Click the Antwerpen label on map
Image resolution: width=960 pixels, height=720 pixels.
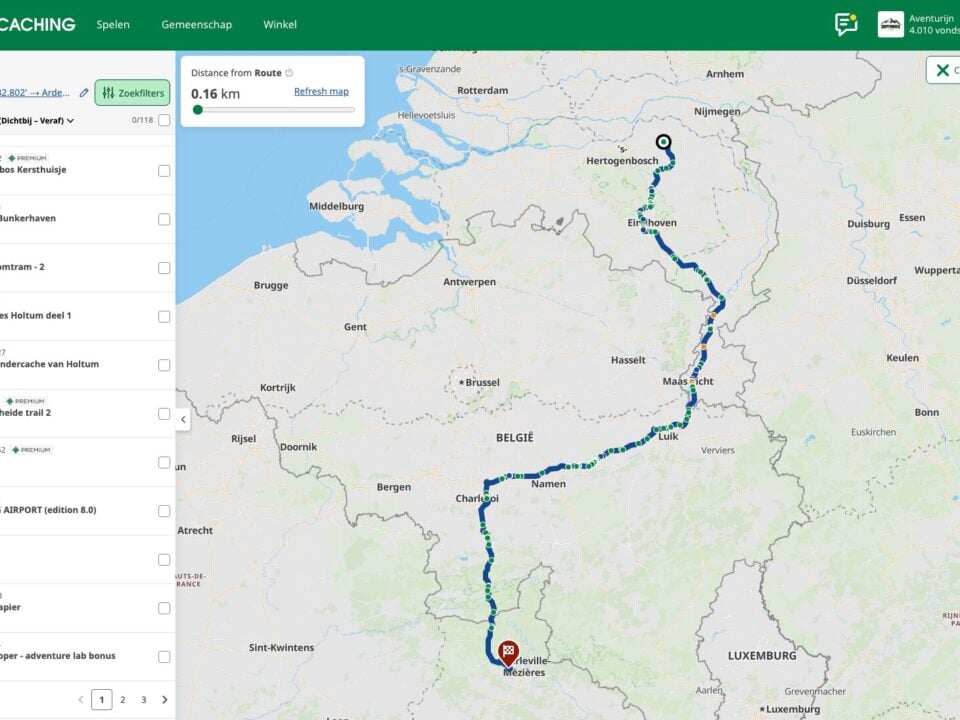pyautogui.click(x=470, y=282)
